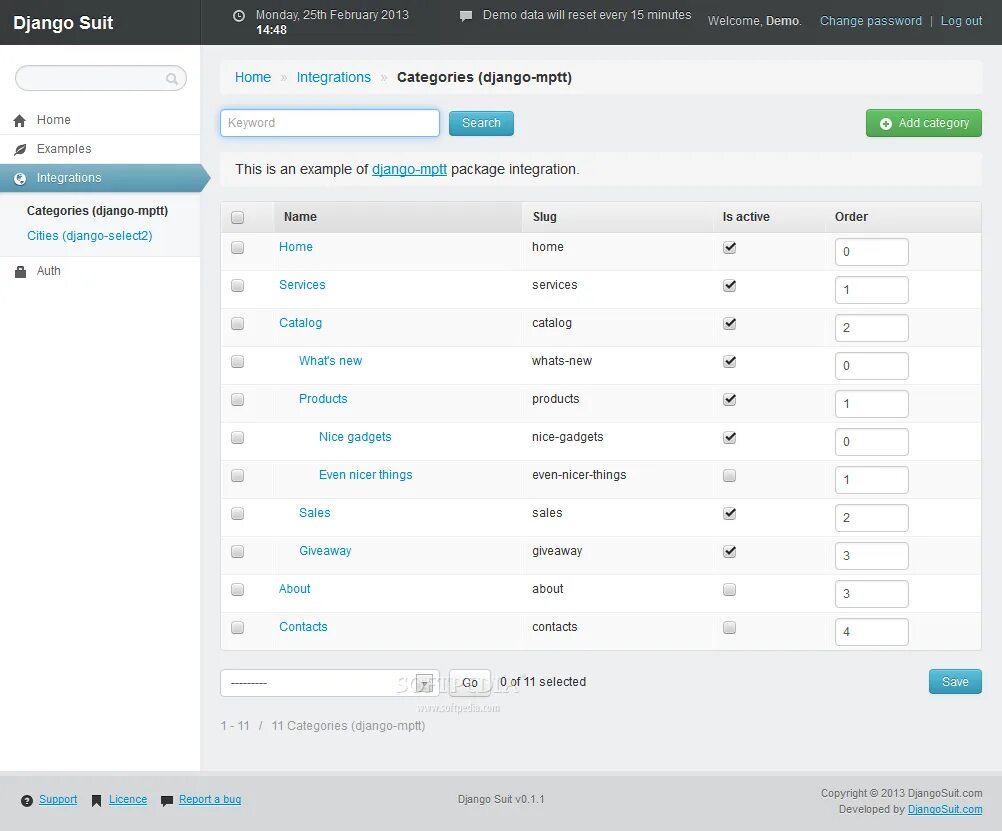Click the Save button
The image size is (1002, 831).
[x=955, y=681]
